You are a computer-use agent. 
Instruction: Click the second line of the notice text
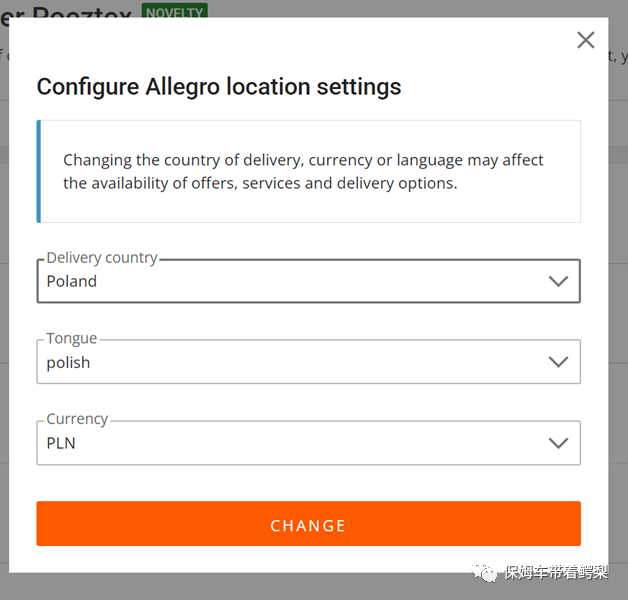click(260, 184)
